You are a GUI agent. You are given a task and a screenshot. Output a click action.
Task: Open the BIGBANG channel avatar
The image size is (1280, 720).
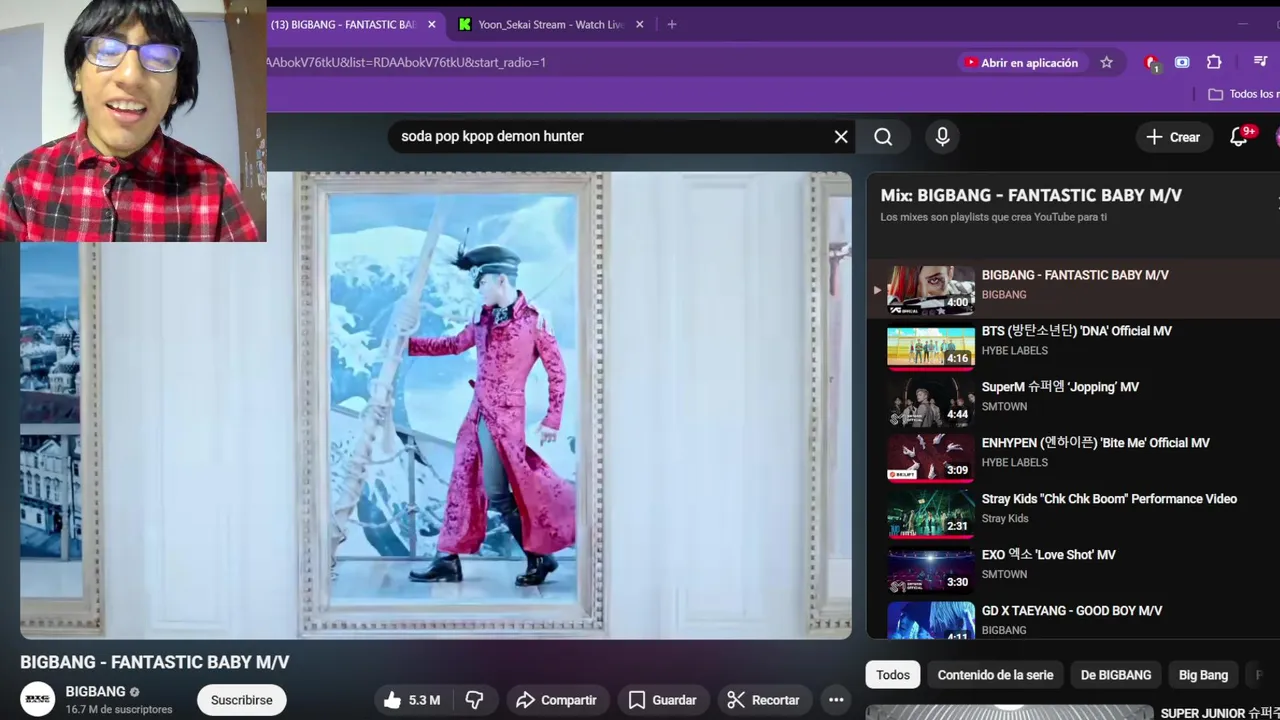(x=38, y=699)
